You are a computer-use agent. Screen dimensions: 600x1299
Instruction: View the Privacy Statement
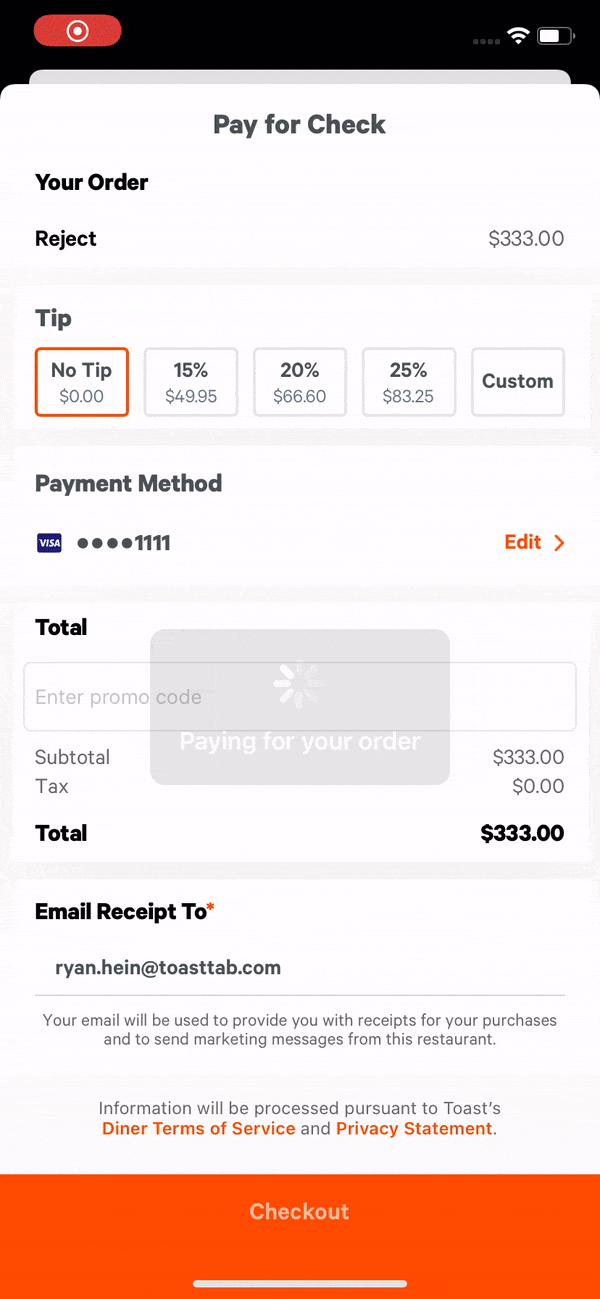point(412,1128)
